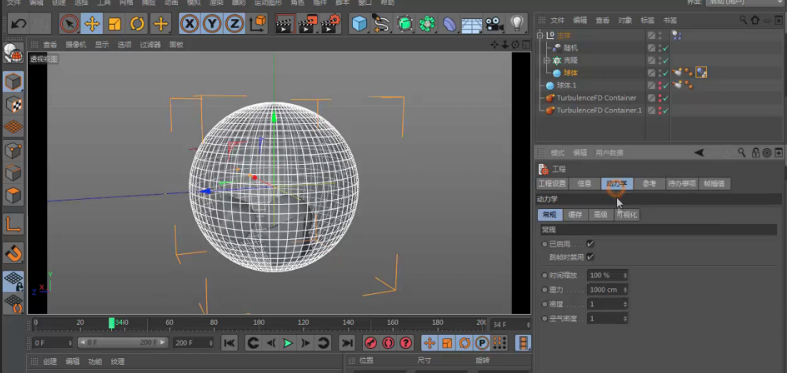The image size is (787, 373).
Task: Toggle the Locked Workplane grid icon
Action: pyautogui.click(x=13, y=282)
